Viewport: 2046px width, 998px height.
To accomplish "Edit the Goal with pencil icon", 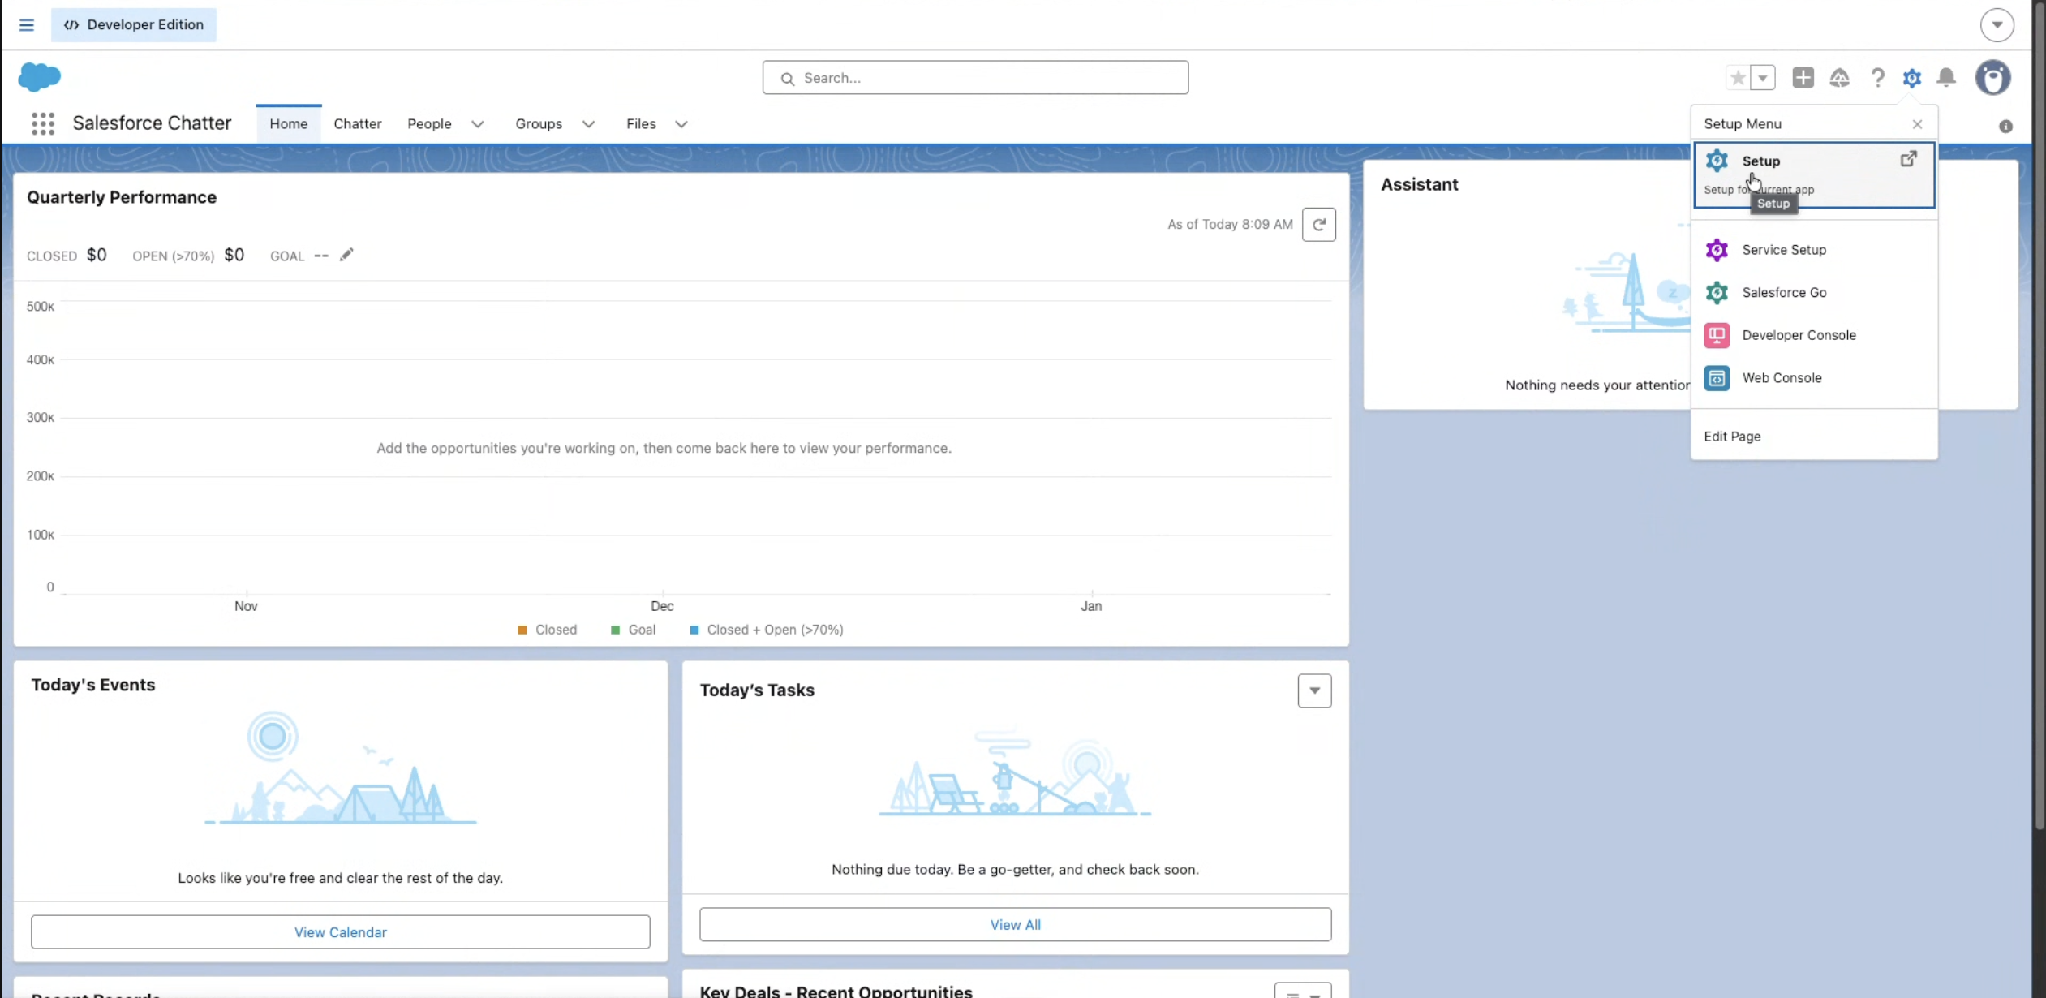I will [347, 255].
